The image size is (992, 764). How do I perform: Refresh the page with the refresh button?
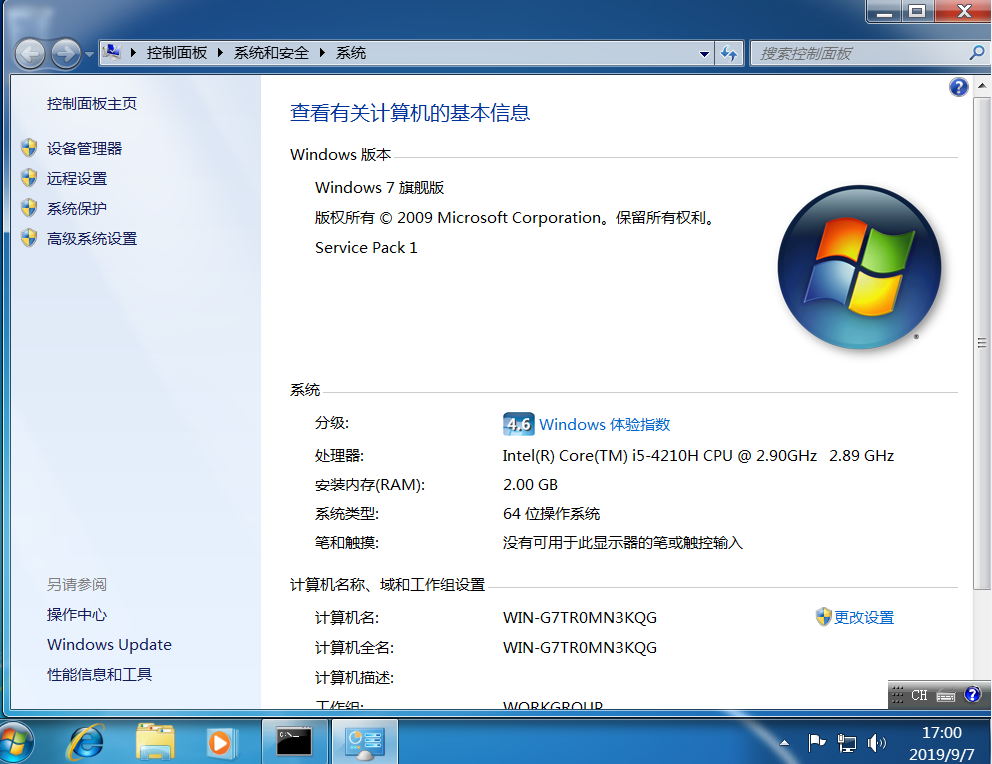pos(729,54)
